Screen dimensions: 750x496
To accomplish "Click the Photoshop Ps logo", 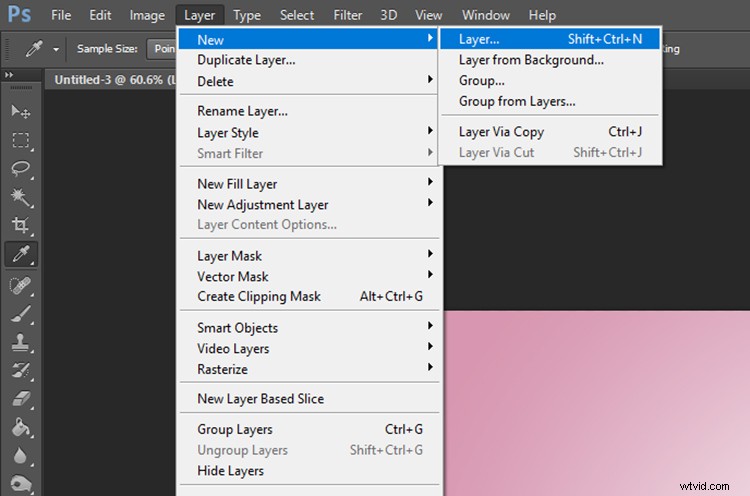I will (20, 14).
